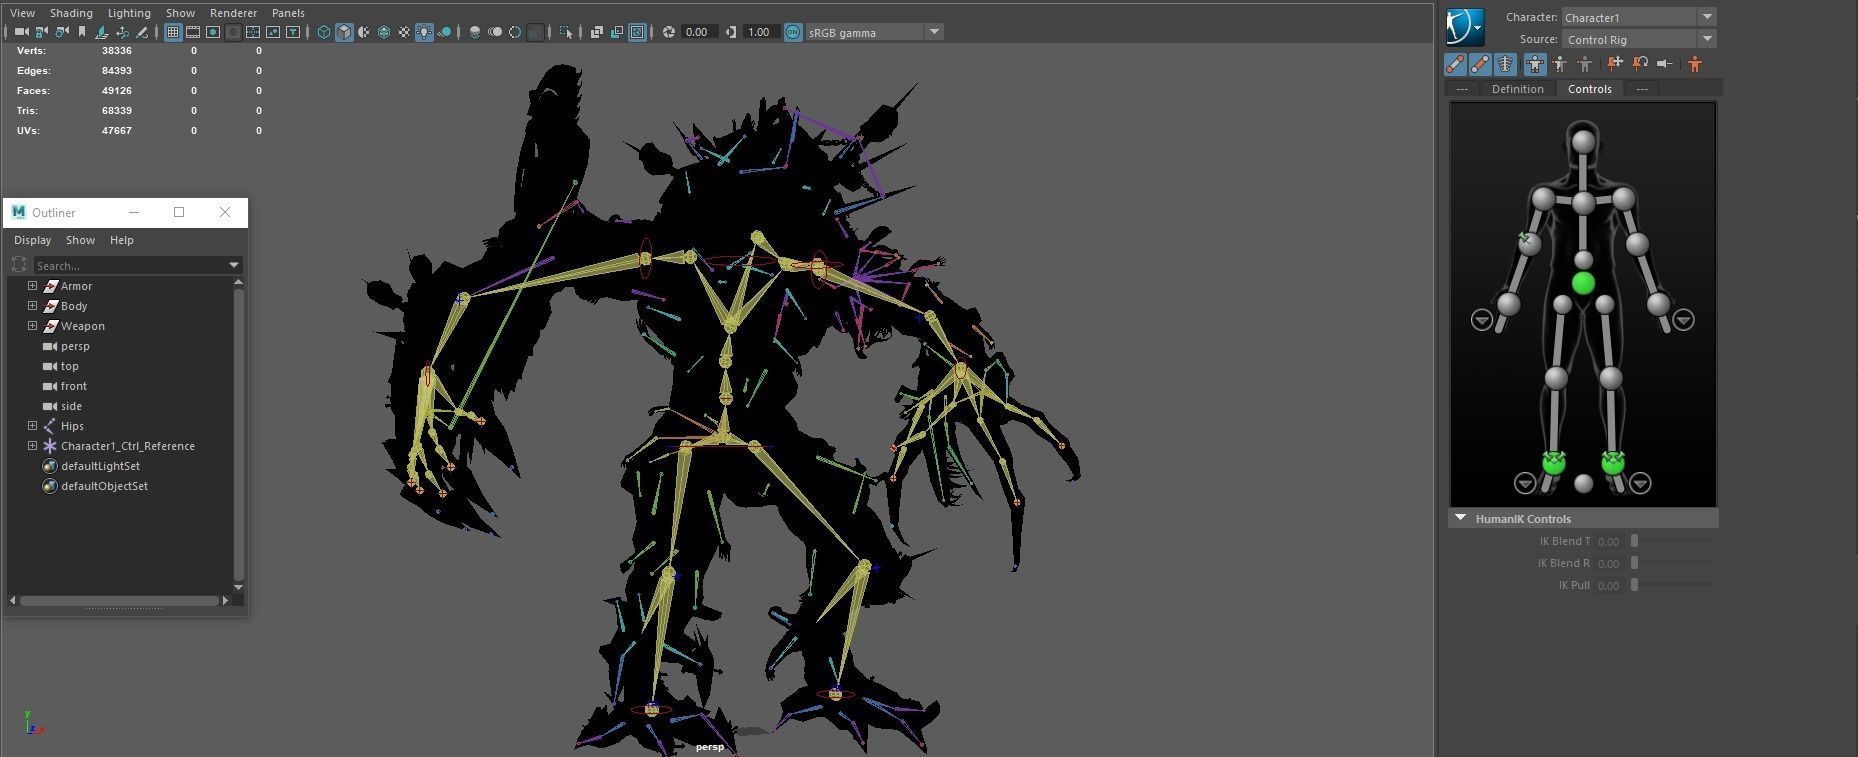
Task: Toggle X-Ray Joints icon in viewport toolbar
Action: tap(637, 32)
